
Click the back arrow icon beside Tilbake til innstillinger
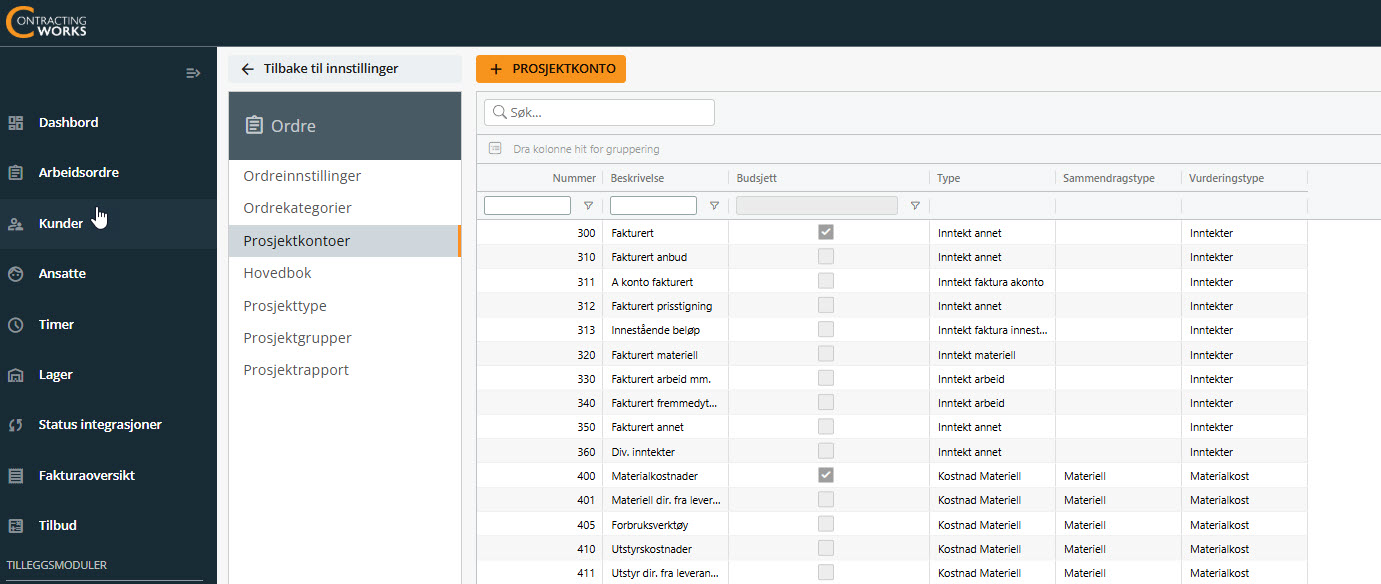click(248, 69)
